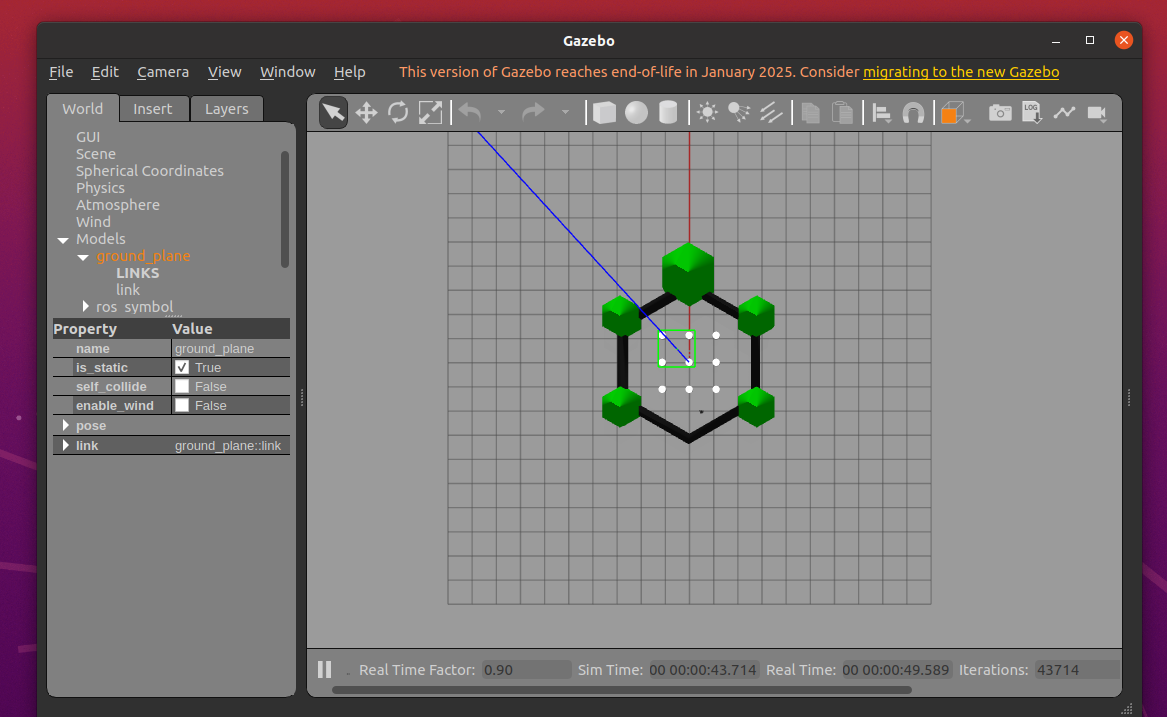Toggle the is_static checkbox
The width and height of the screenshot is (1167, 717).
coord(182,367)
